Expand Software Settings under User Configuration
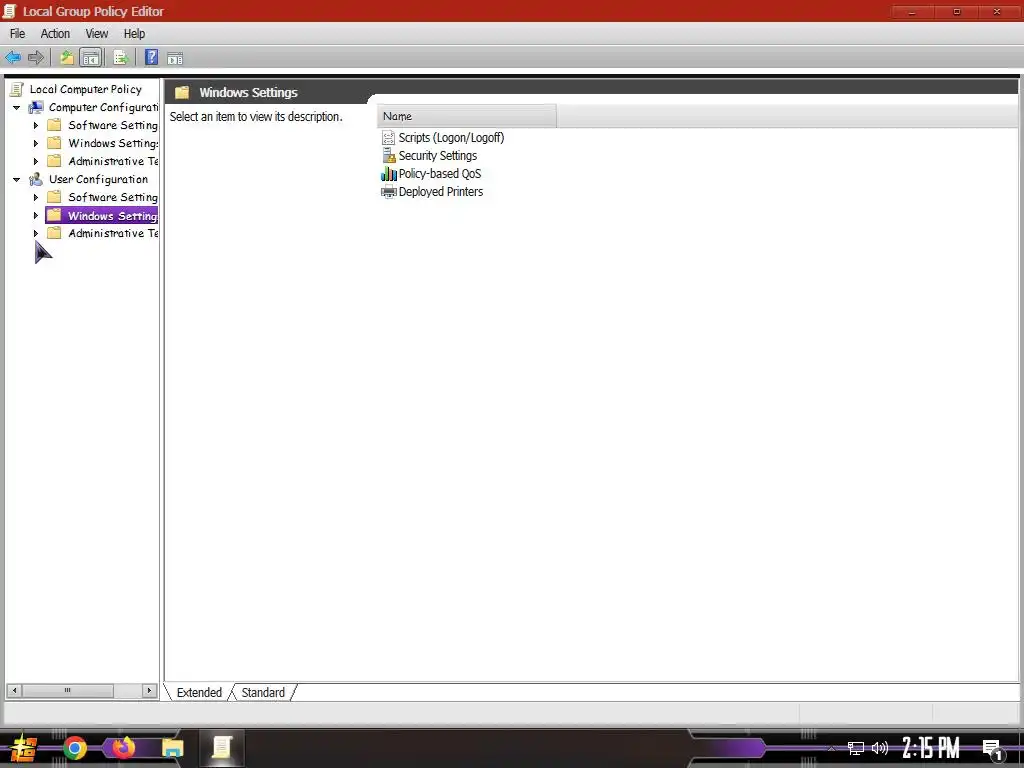This screenshot has height=768, width=1024. coord(36,197)
